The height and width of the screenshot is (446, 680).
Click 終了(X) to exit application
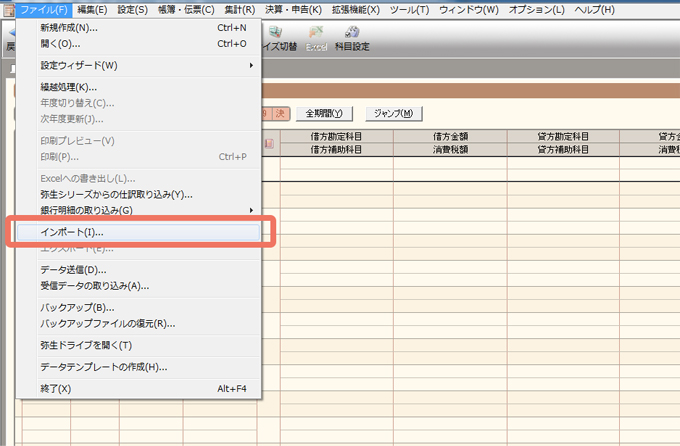click(x=56, y=389)
